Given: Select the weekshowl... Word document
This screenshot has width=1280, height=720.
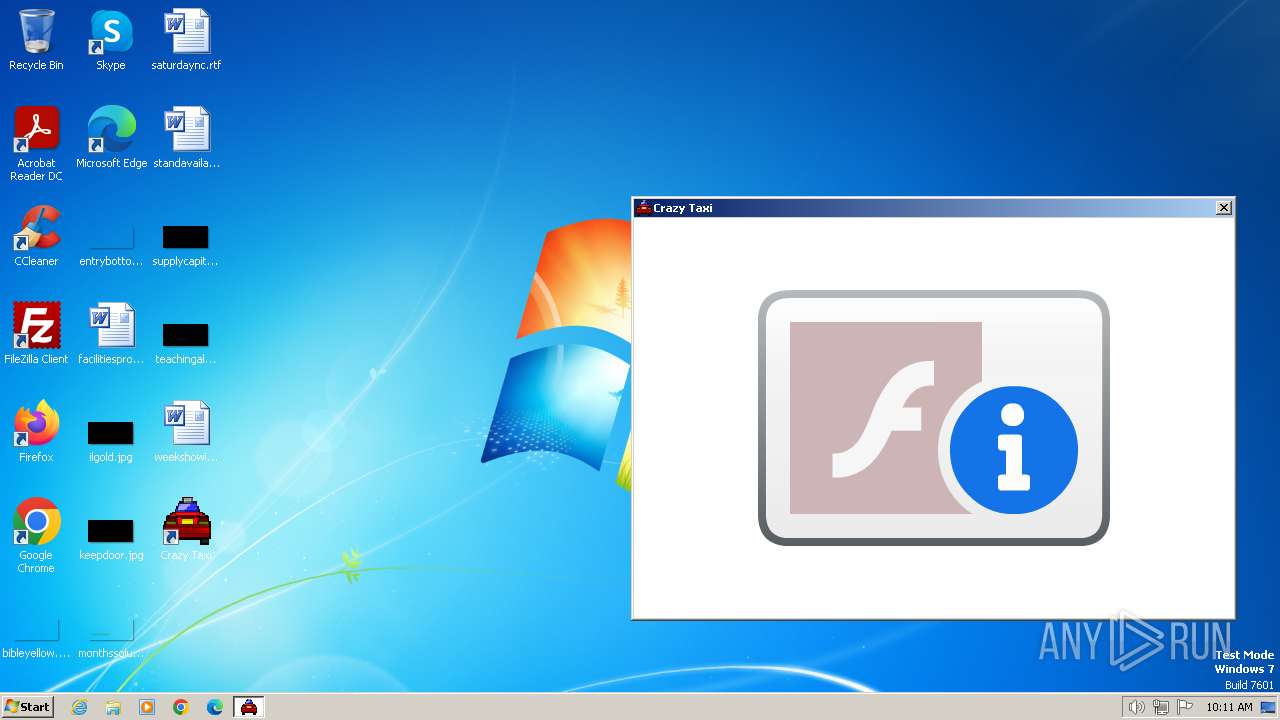Looking at the screenshot, I should click(x=186, y=432).
